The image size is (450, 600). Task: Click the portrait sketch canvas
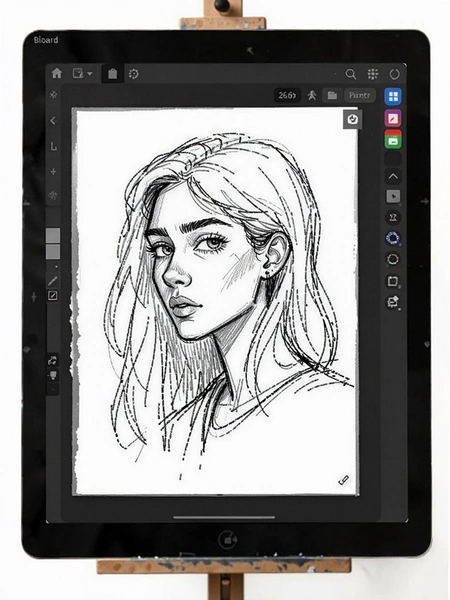217,301
